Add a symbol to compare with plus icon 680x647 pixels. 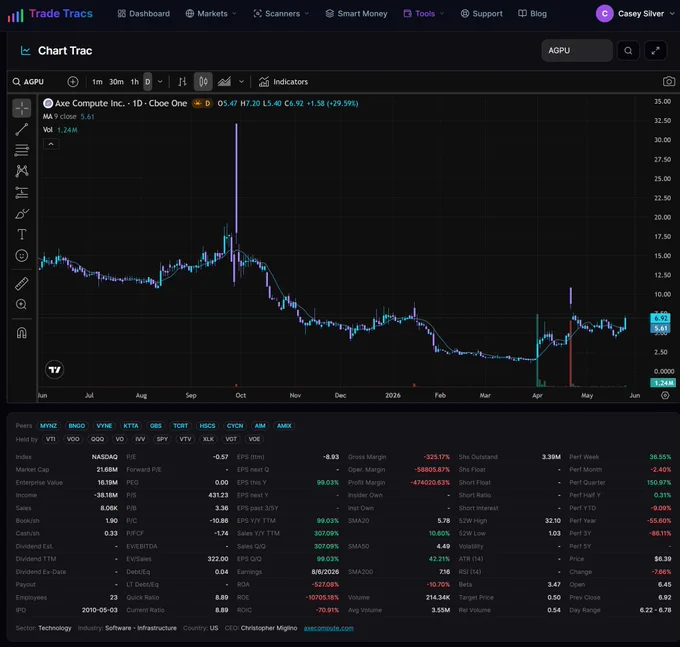[x=73, y=82]
